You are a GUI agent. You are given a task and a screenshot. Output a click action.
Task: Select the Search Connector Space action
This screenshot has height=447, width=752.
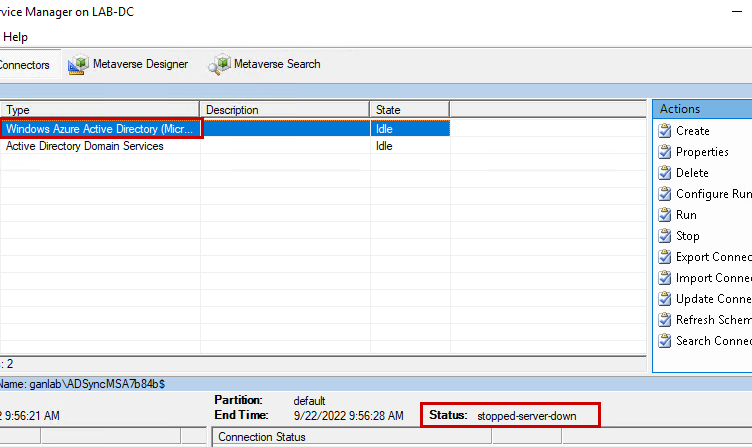click(712, 341)
